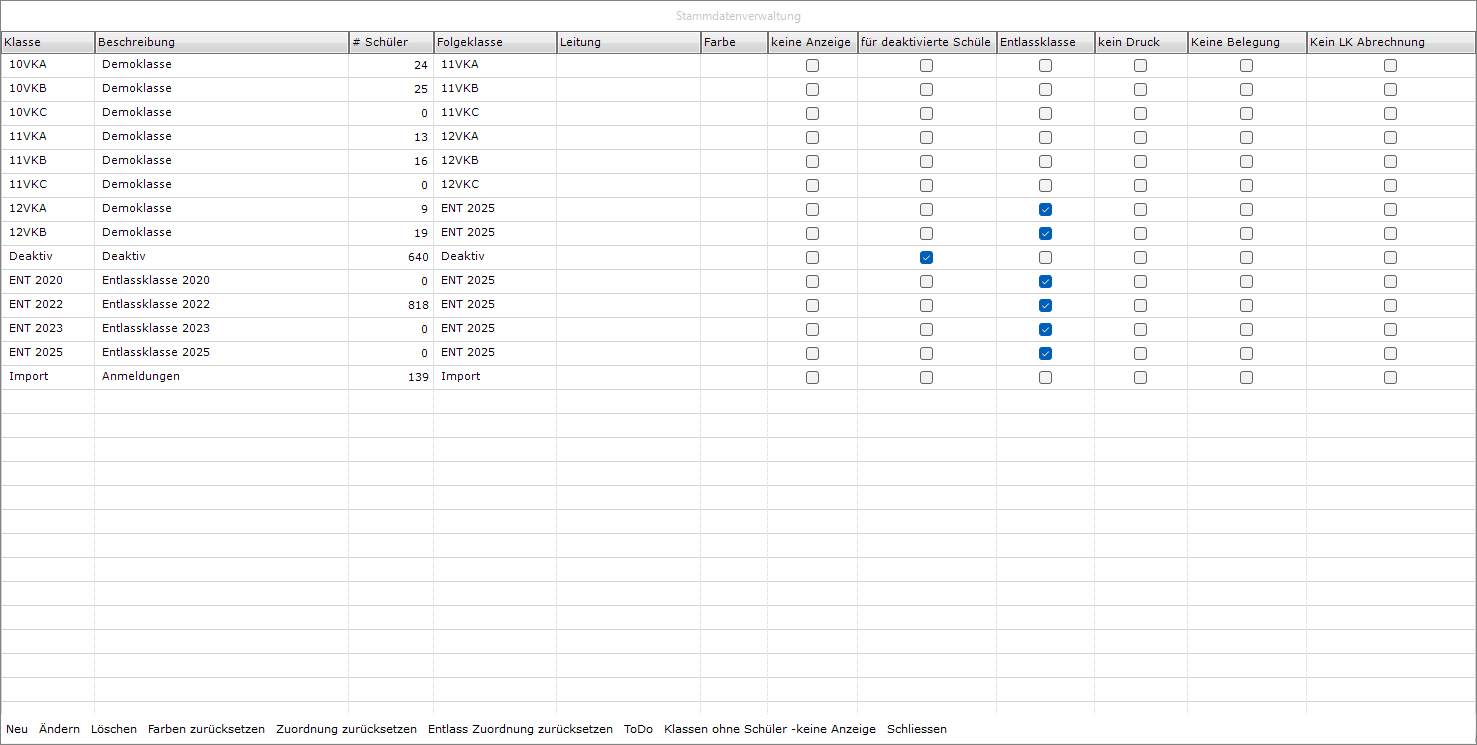Check Entlassklasse checkbox for 10VKA row
This screenshot has height=745, width=1477.
(x=1045, y=65)
